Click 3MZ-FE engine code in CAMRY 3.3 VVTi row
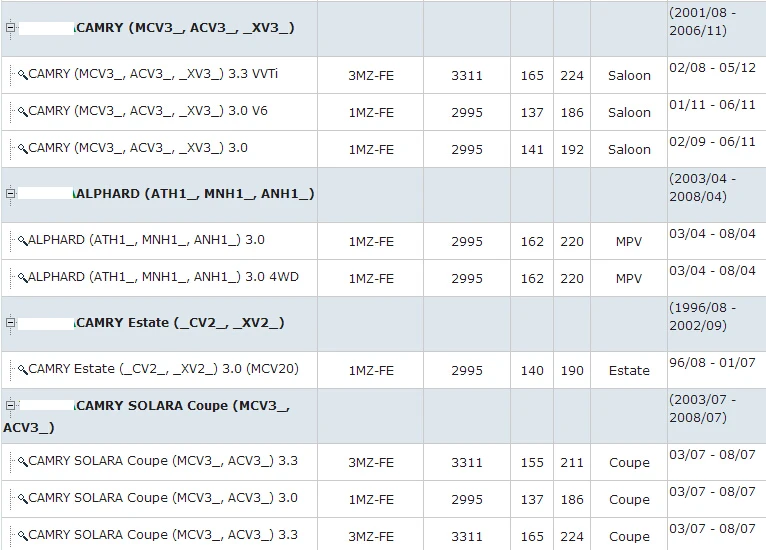 coord(371,76)
